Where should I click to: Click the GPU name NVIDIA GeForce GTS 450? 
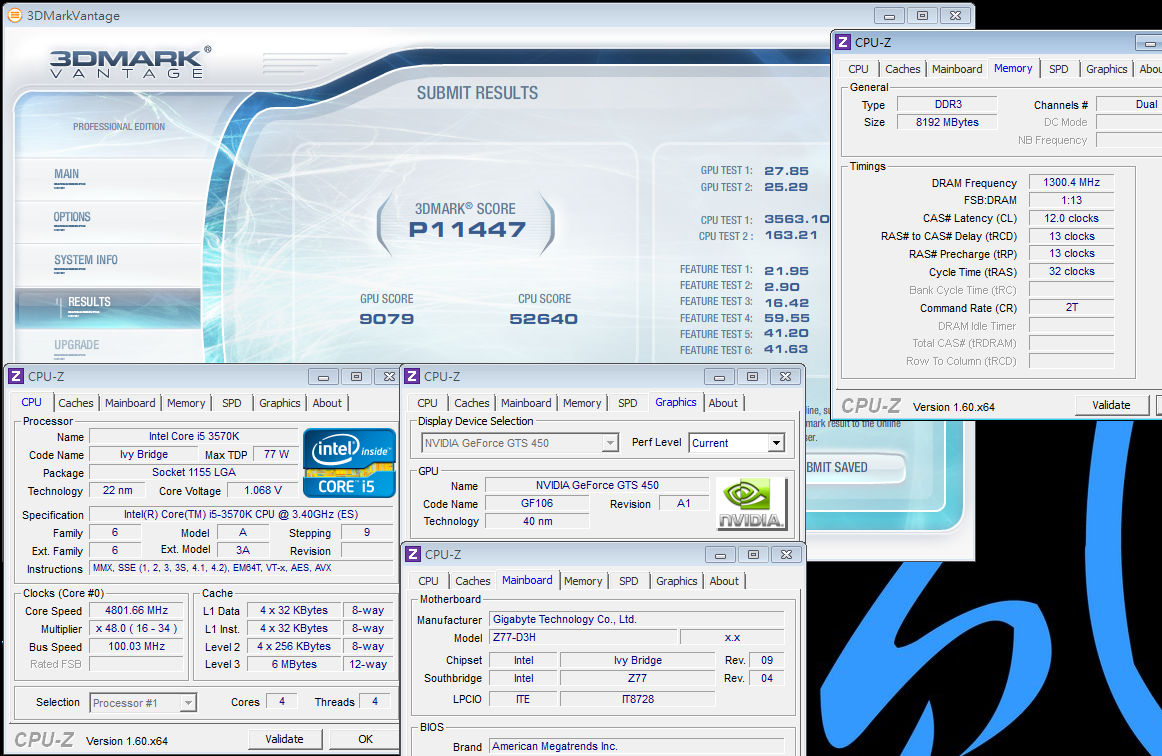[597, 485]
